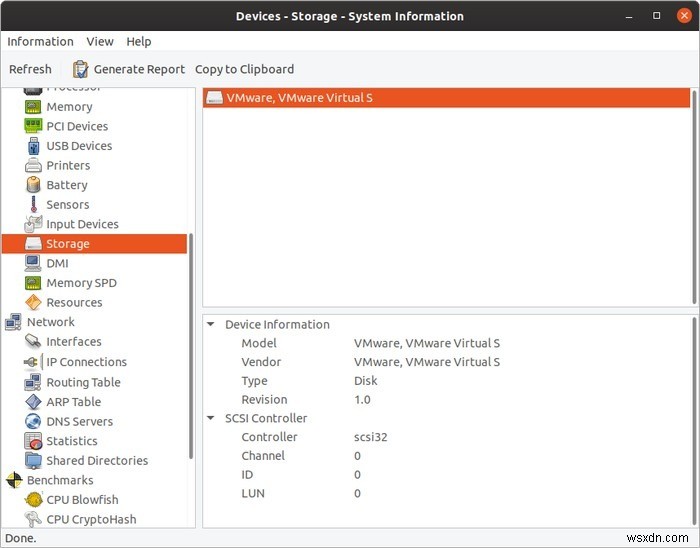Screen dimensions: 700x548
Task: Open the DMI entry
Action: click(x=58, y=263)
